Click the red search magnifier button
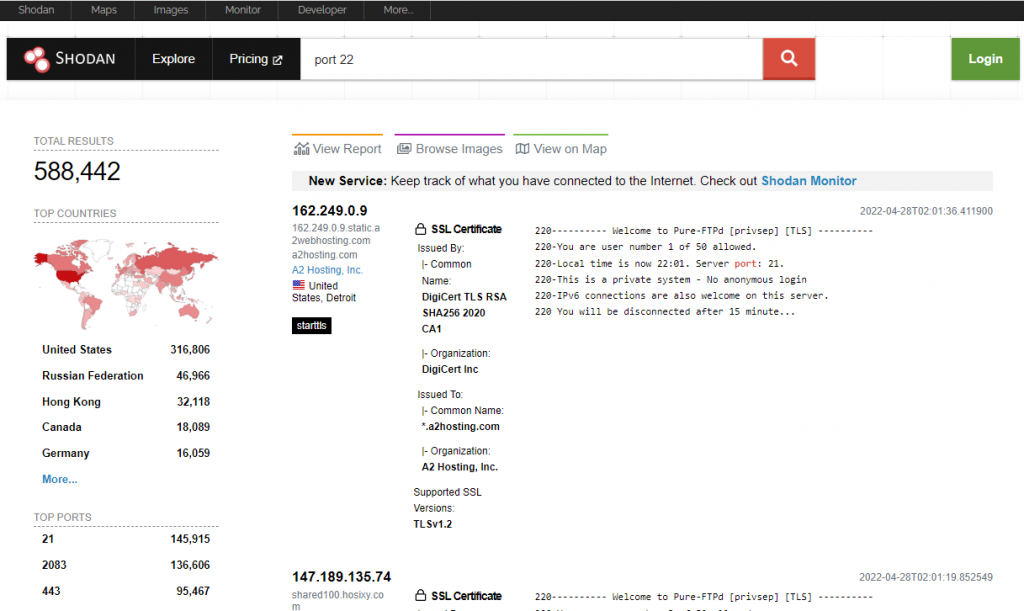Viewport: 1024px width, 611px height. tap(789, 59)
